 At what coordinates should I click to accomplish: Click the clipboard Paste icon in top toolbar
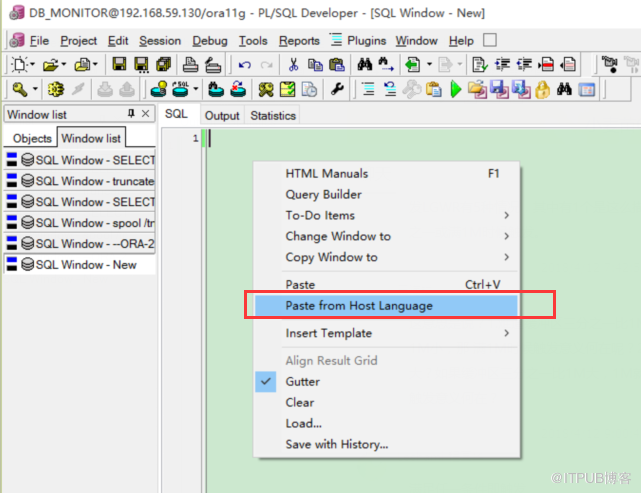[337, 65]
